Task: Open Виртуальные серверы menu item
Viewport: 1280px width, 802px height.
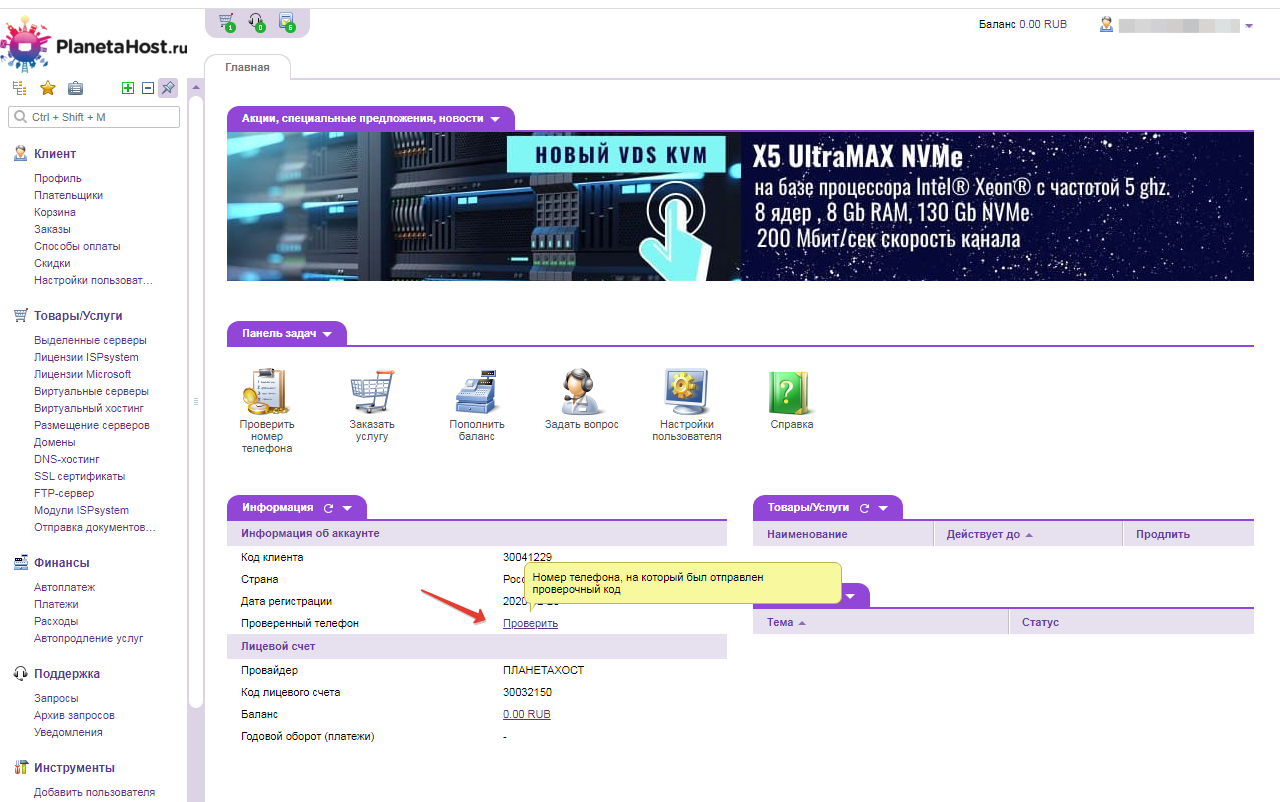Action: (x=91, y=391)
